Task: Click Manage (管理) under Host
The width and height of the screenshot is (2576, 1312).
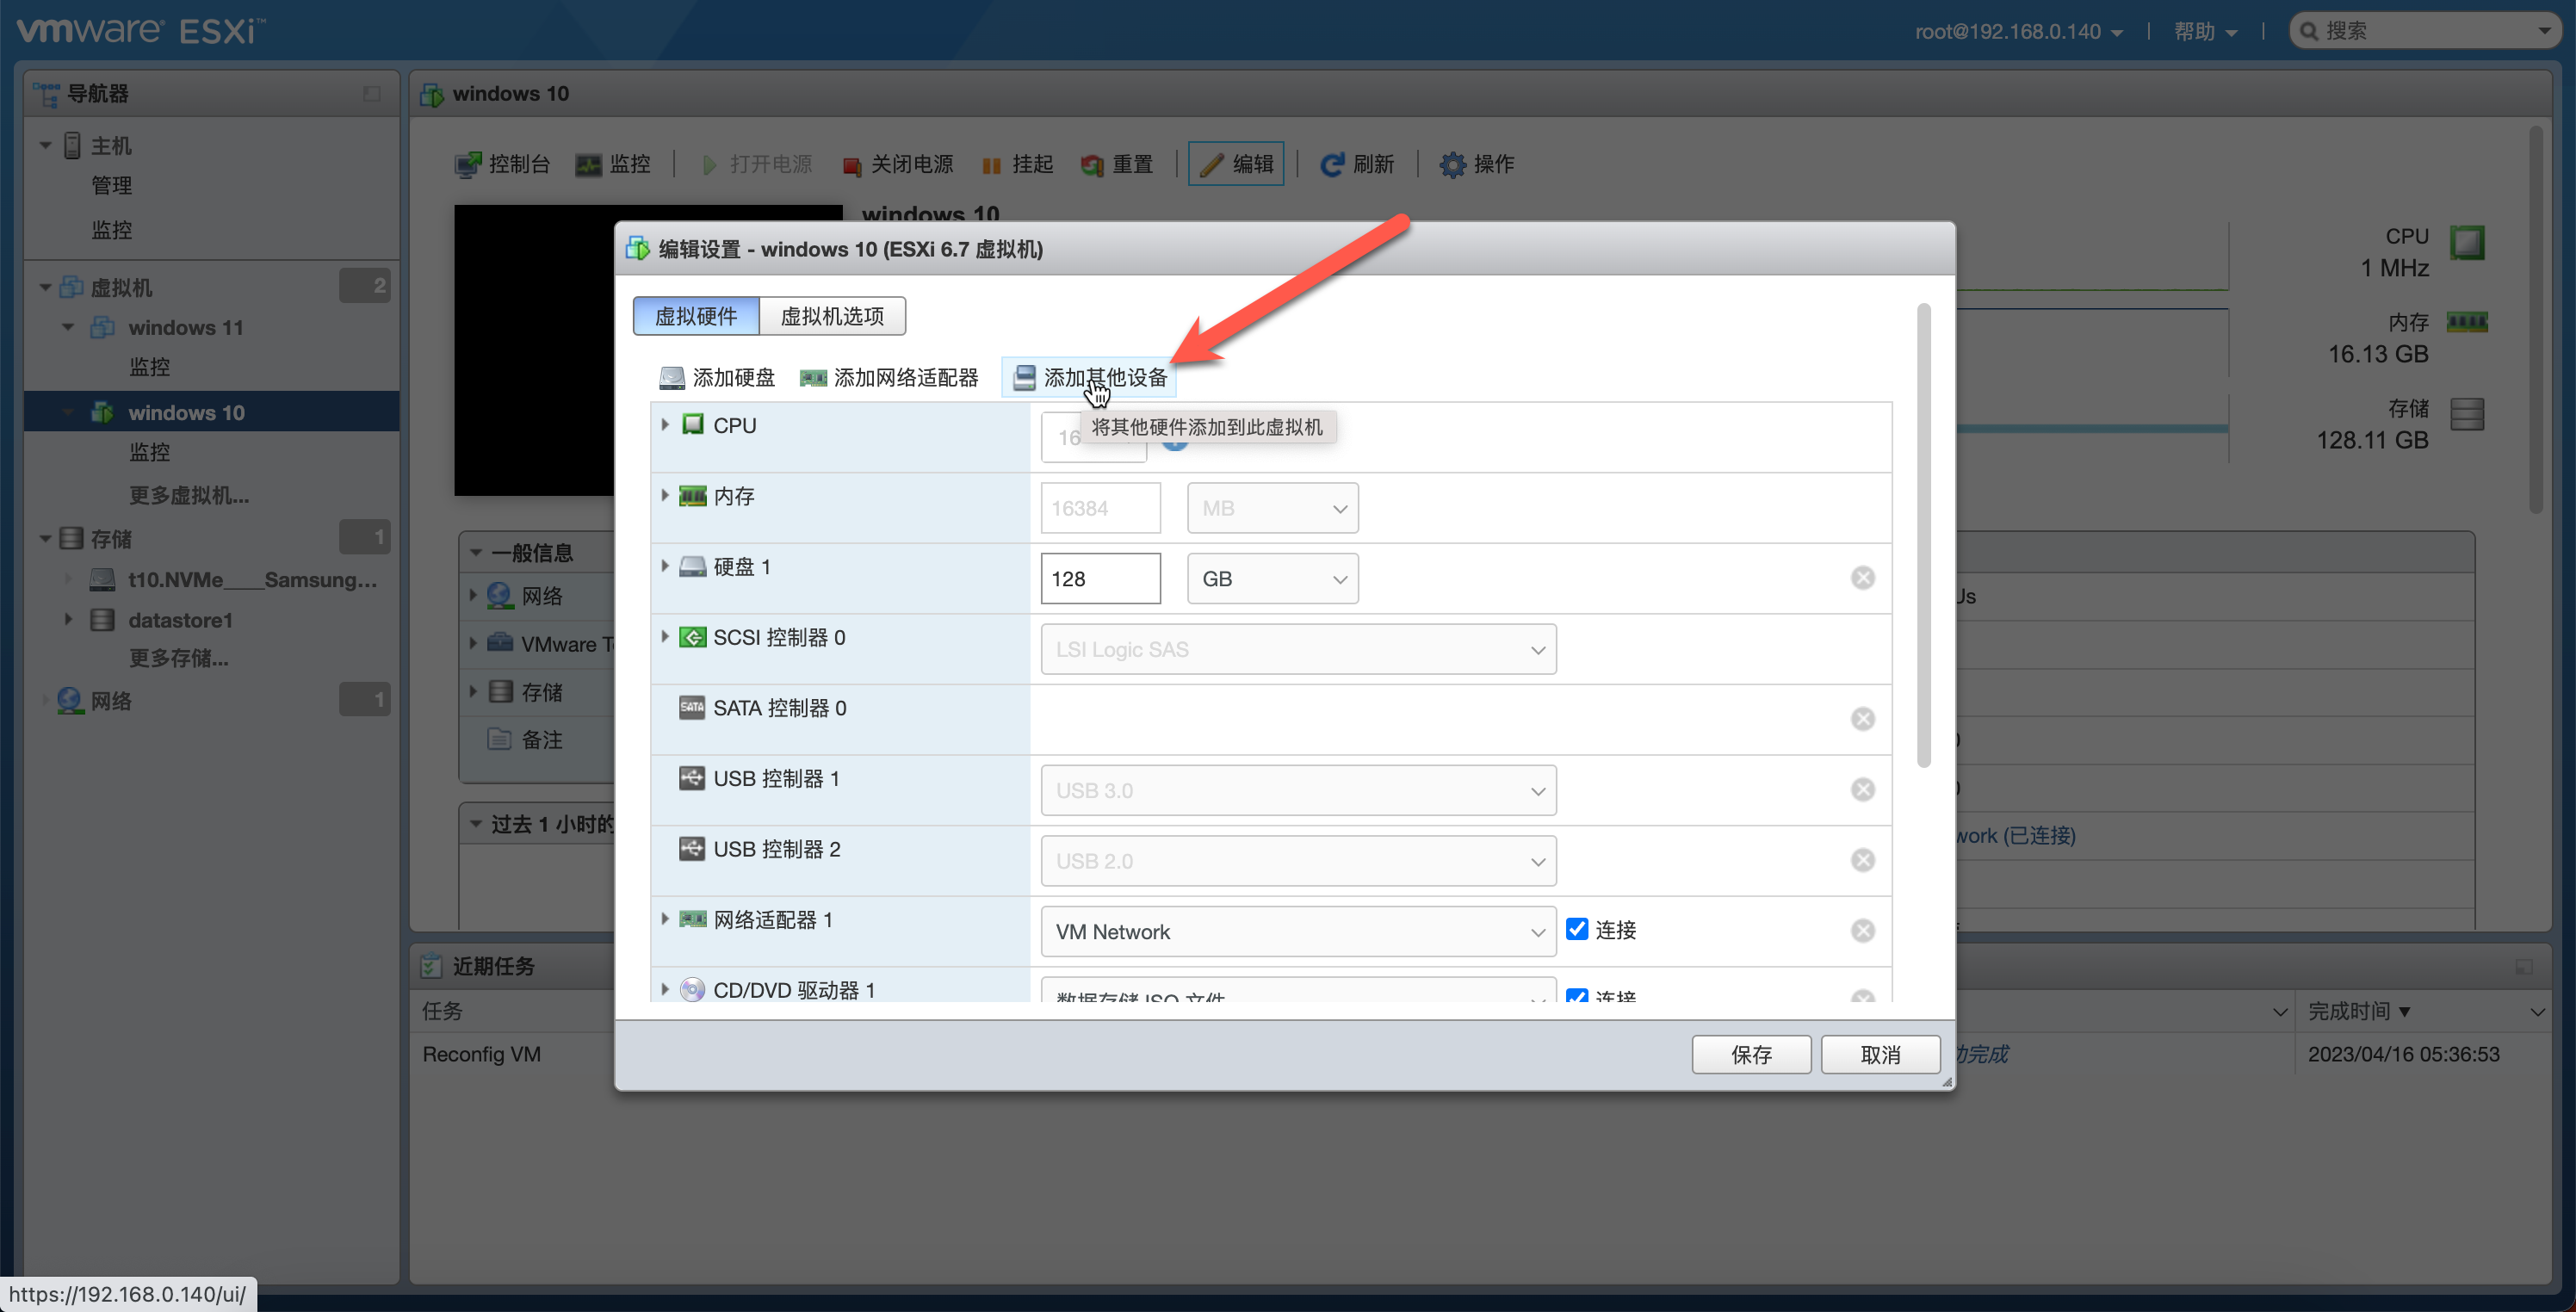Action: click(111, 186)
